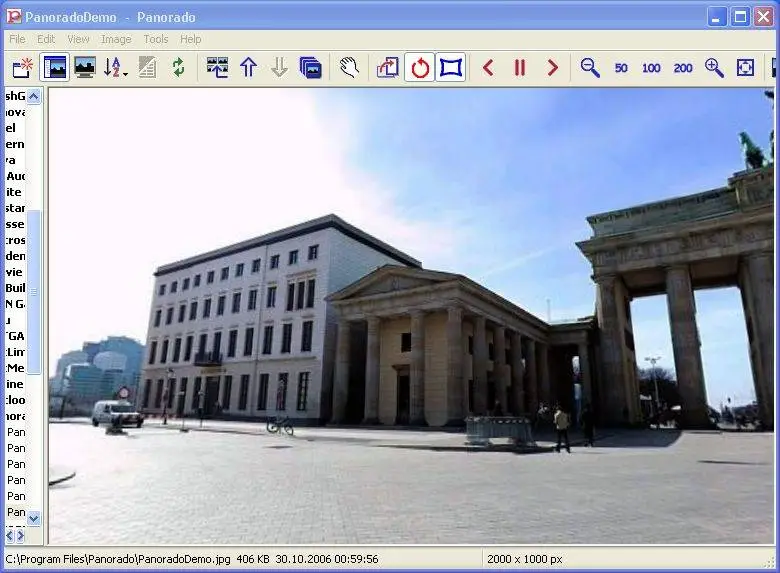The height and width of the screenshot is (573, 780).
Task: Toggle the red circular panorama rotation button
Action: point(420,67)
